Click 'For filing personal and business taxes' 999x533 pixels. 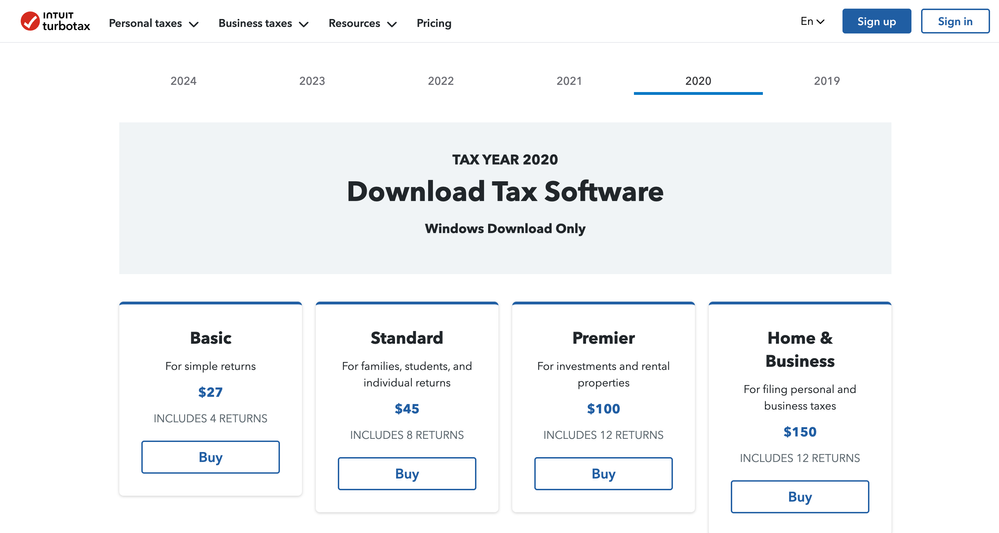[x=800, y=397]
